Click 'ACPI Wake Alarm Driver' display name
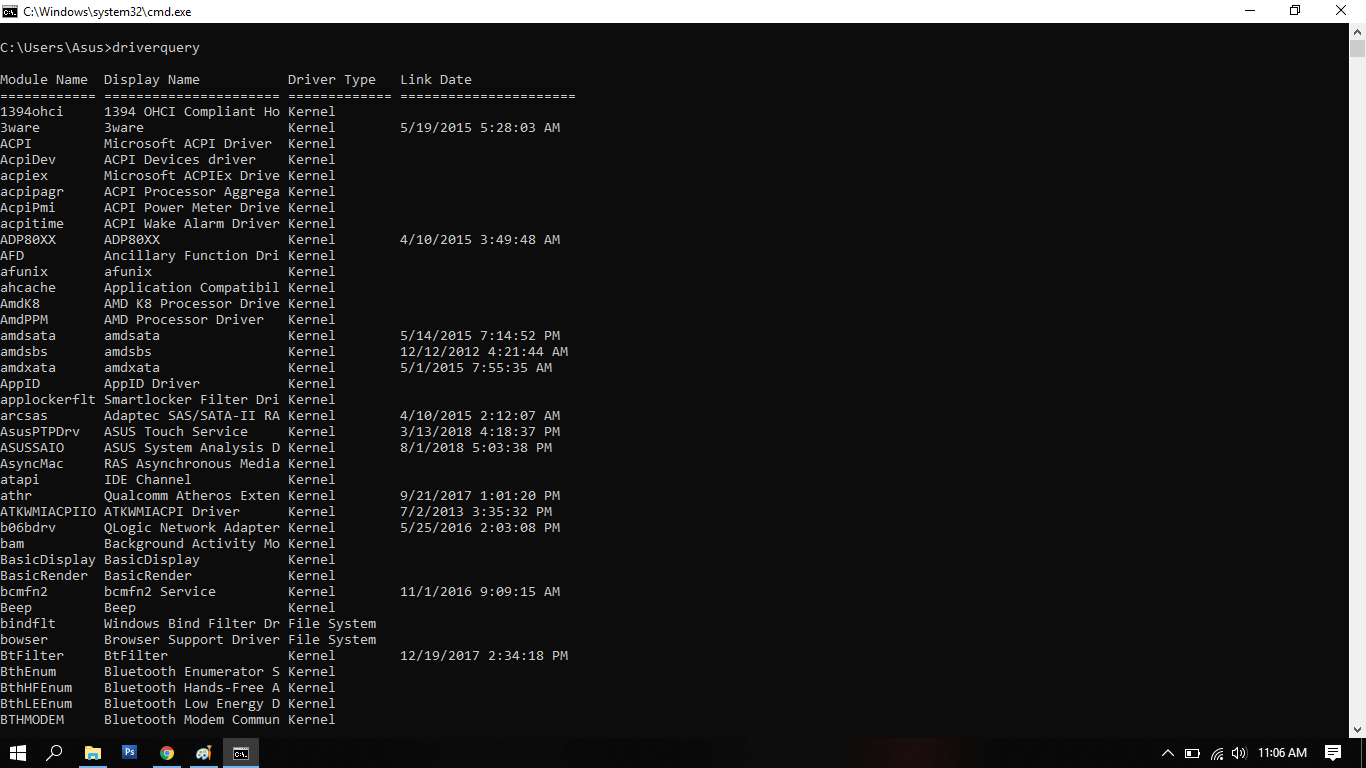1366x768 pixels. pos(192,224)
